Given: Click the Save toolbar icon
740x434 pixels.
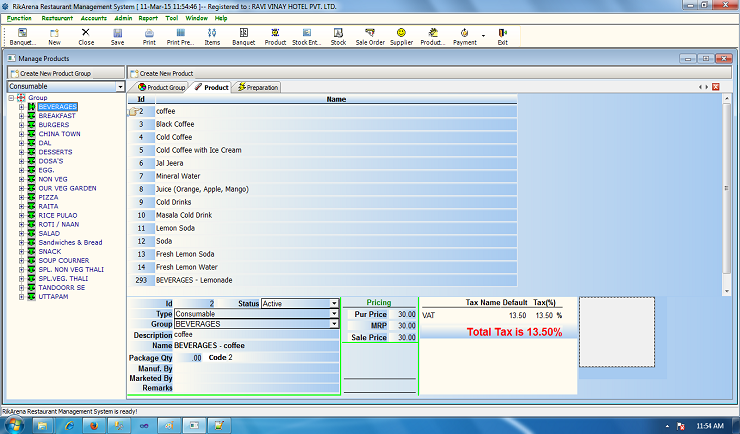Looking at the screenshot, I should pyautogui.click(x=117, y=37).
